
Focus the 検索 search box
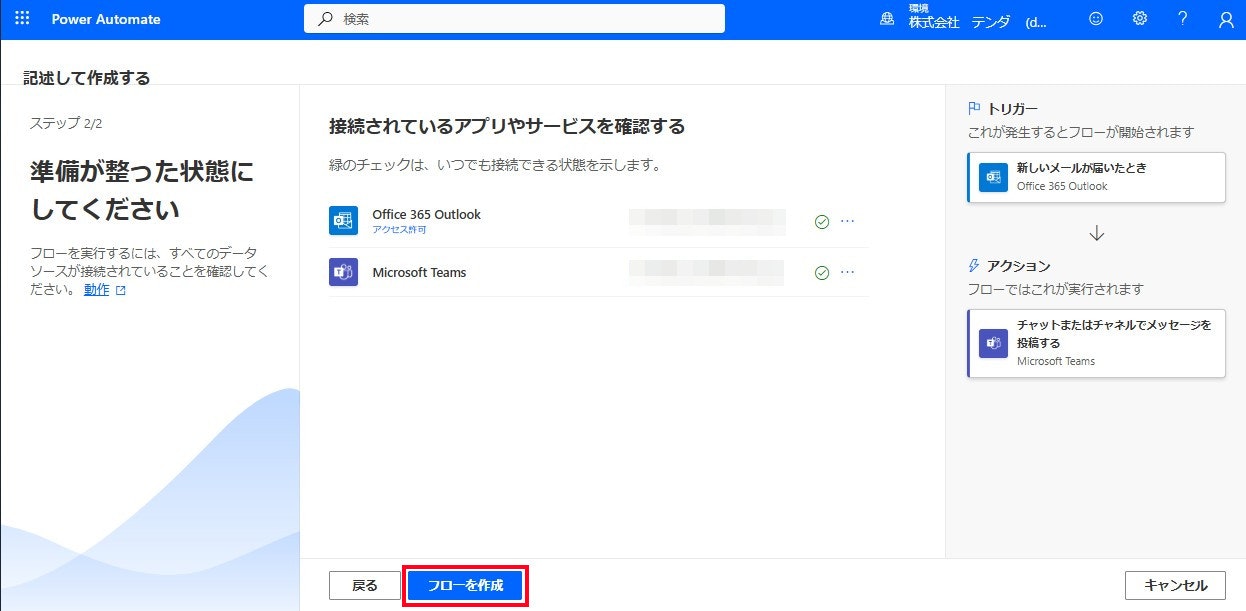coord(514,19)
